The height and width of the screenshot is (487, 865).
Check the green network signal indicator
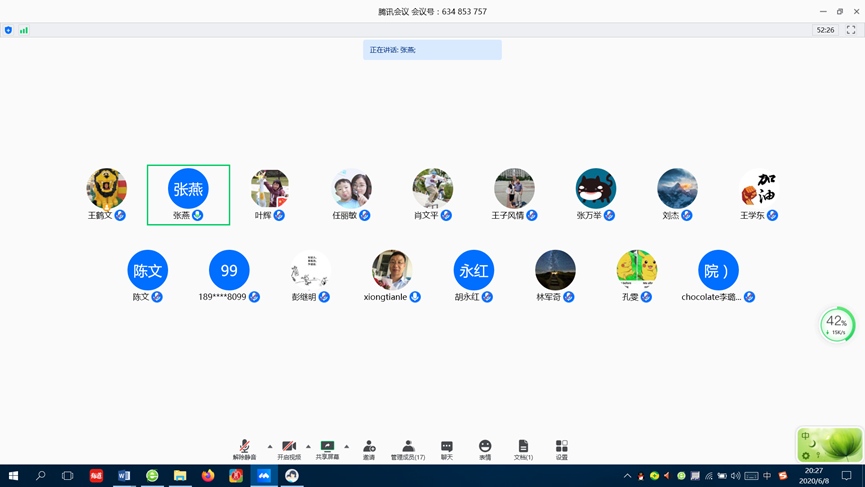(x=24, y=30)
